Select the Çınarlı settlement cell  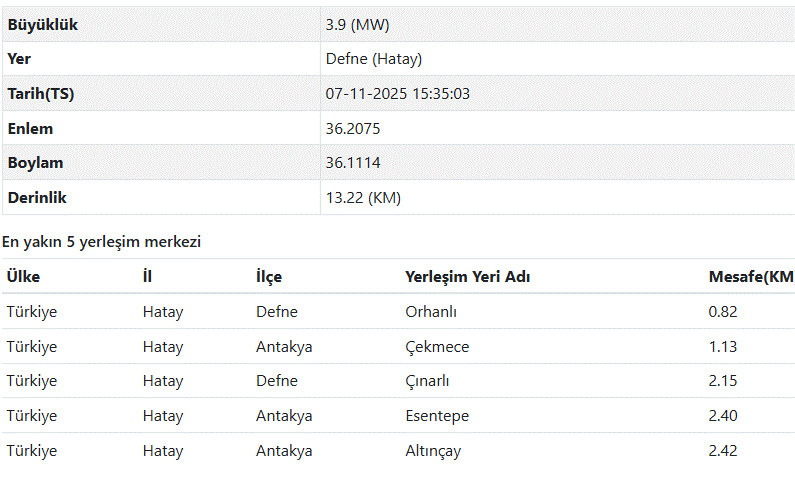tap(427, 381)
